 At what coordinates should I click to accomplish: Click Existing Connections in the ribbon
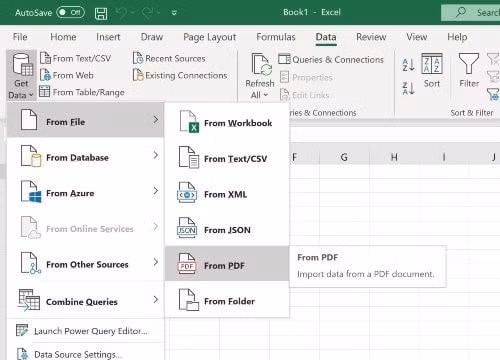tap(180, 75)
